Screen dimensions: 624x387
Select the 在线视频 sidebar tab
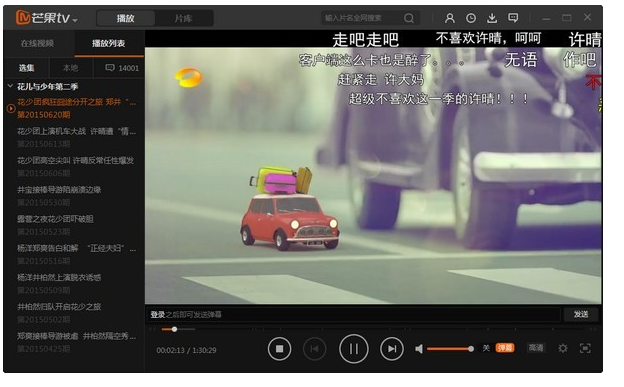tap(37, 43)
